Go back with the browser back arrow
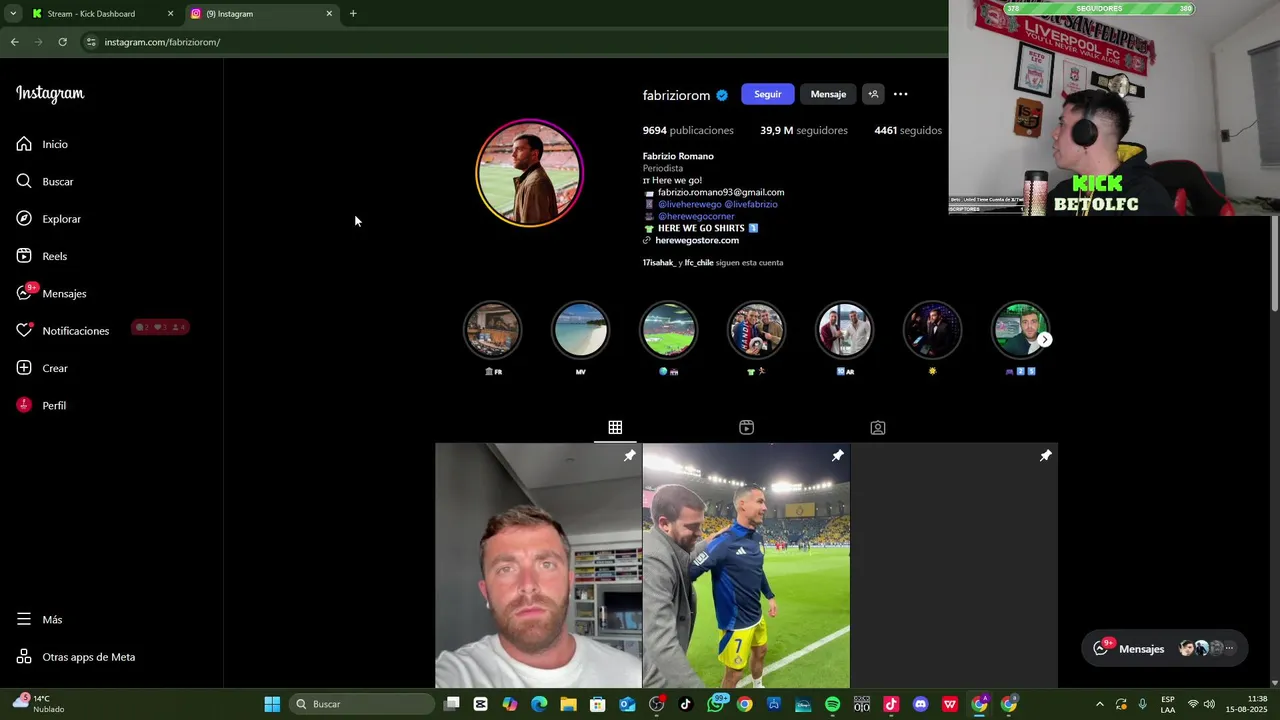Image resolution: width=1280 pixels, height=720 pixels. point(14,42)
